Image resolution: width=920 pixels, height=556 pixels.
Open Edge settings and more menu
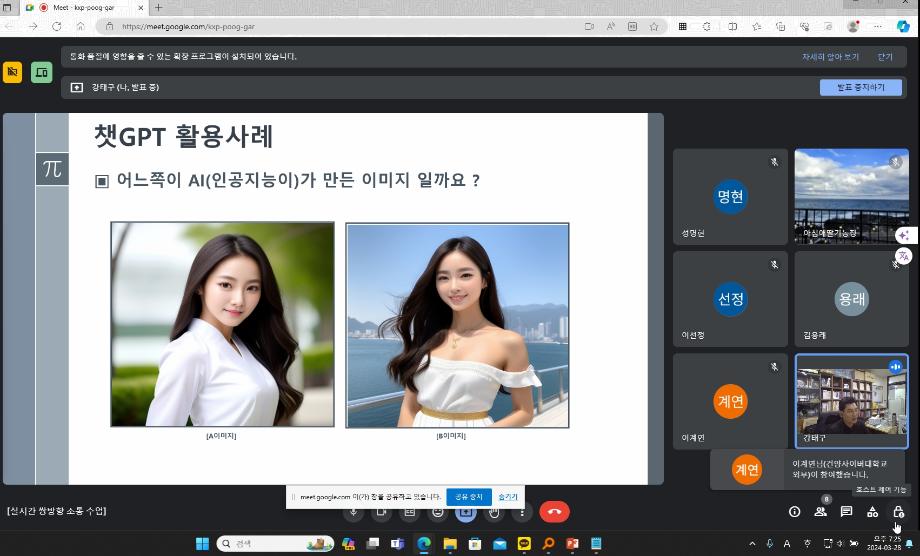tap(878, 26)
